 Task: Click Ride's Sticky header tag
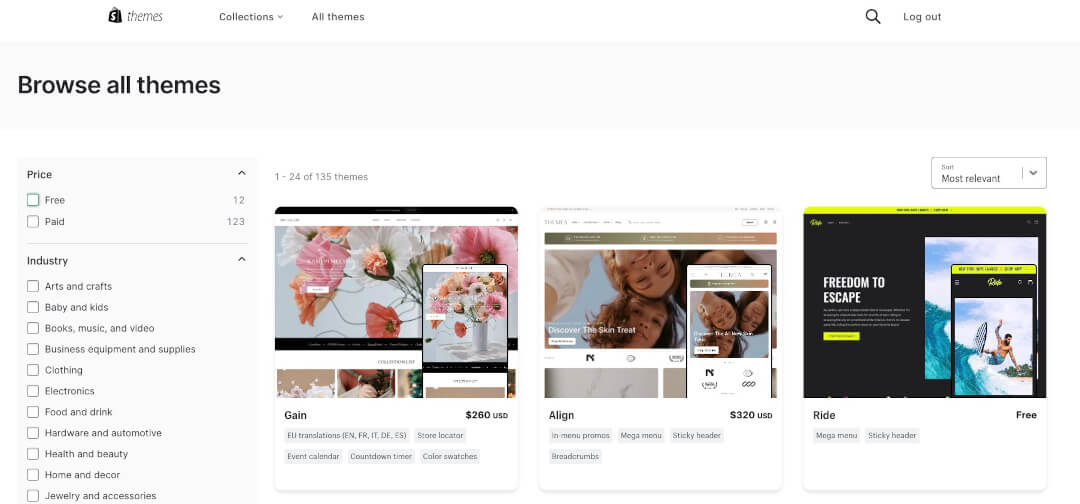pyautogui.click(x=892, y=435)
